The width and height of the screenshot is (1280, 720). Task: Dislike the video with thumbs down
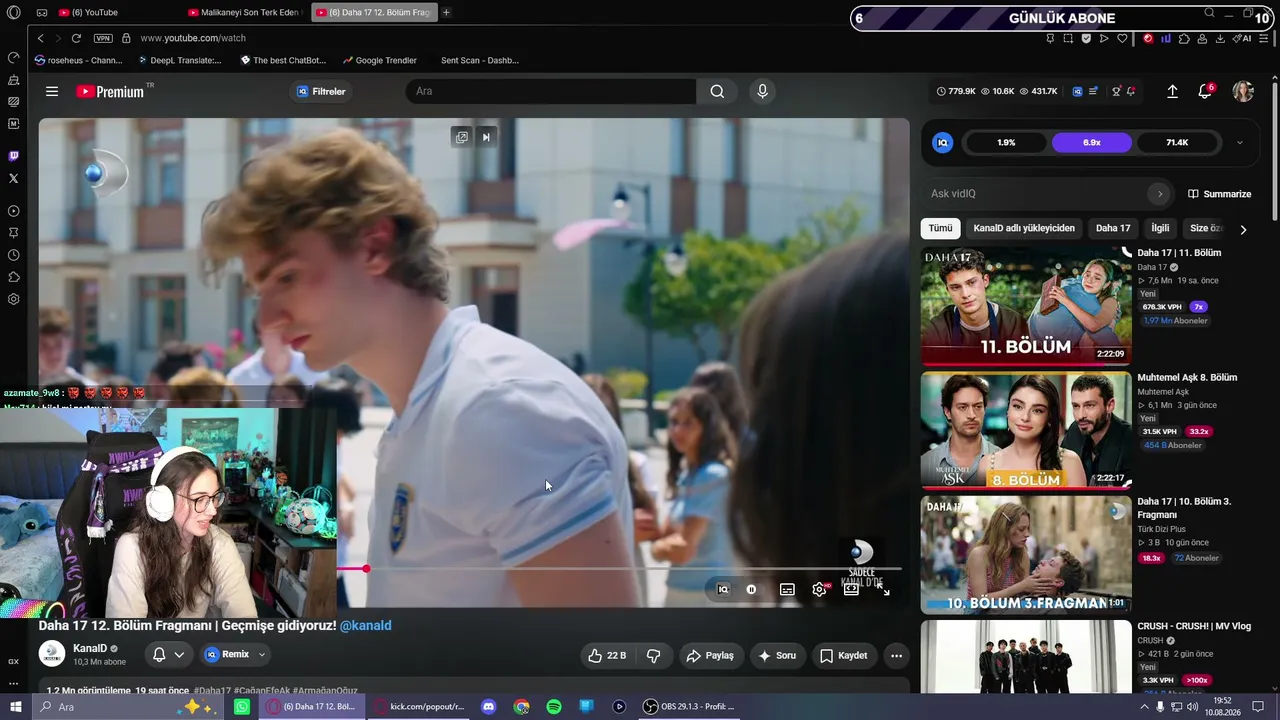(x=653, y=656)
